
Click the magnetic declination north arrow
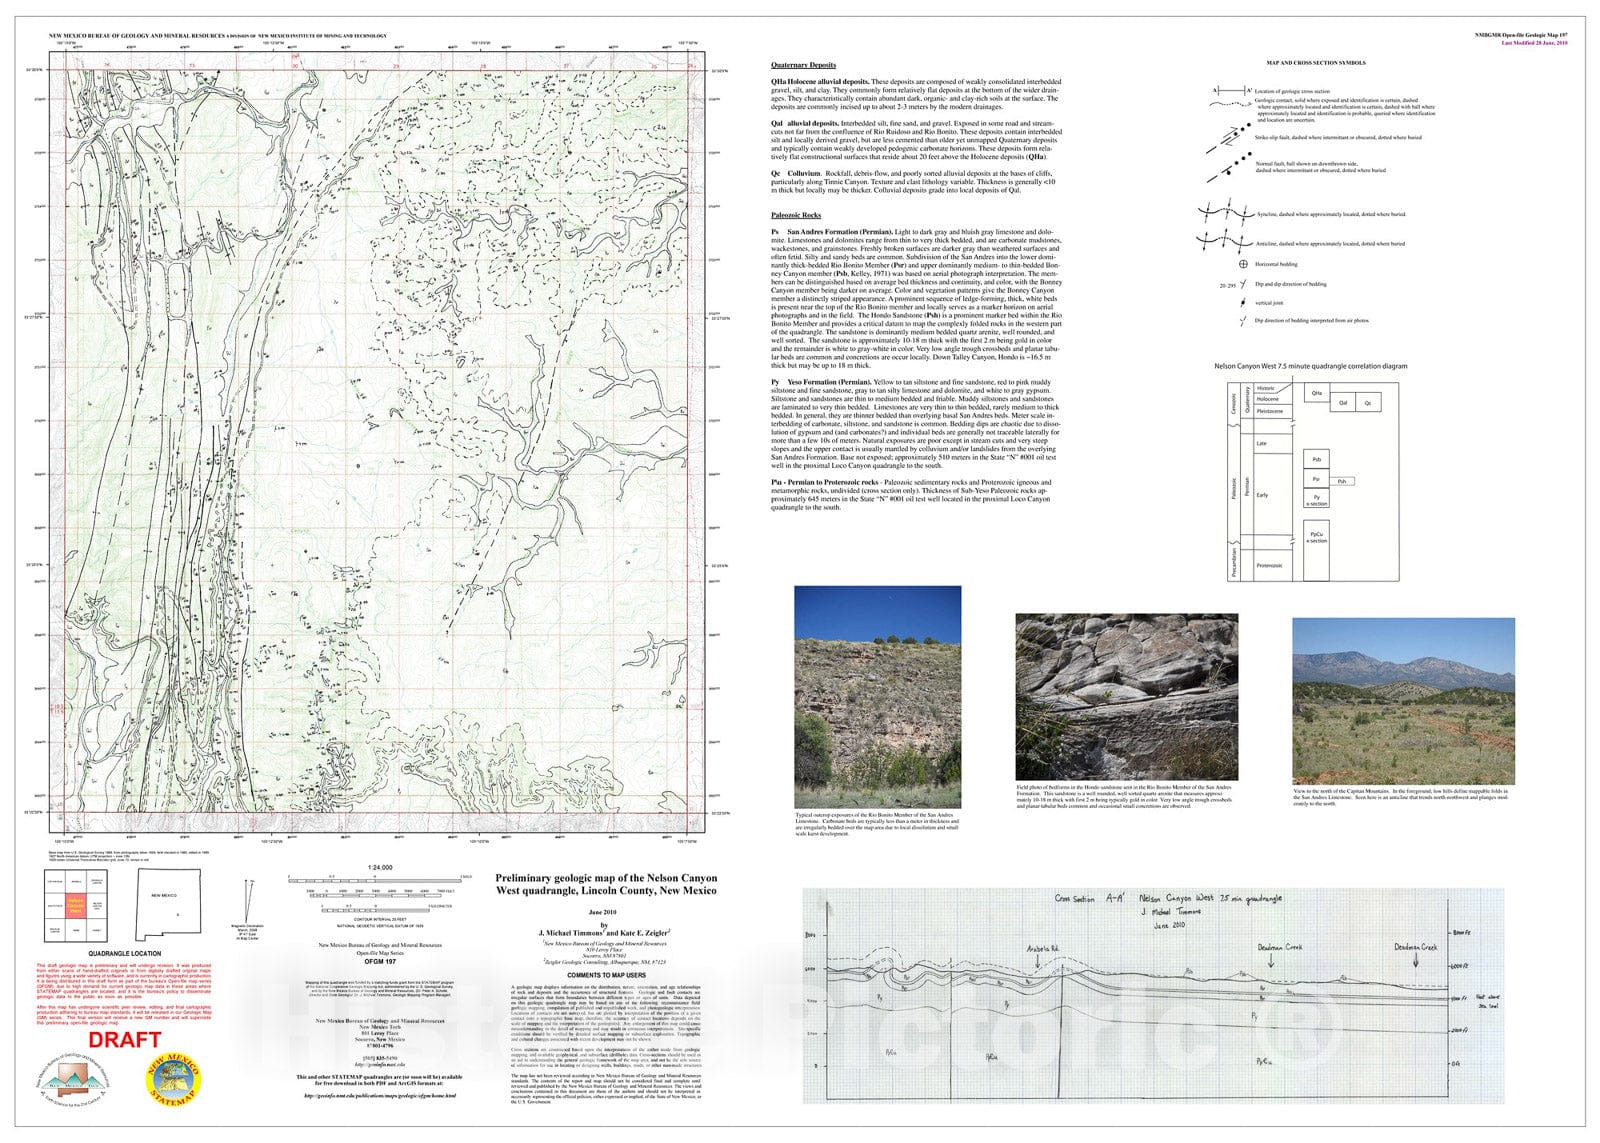coord(249,900)
